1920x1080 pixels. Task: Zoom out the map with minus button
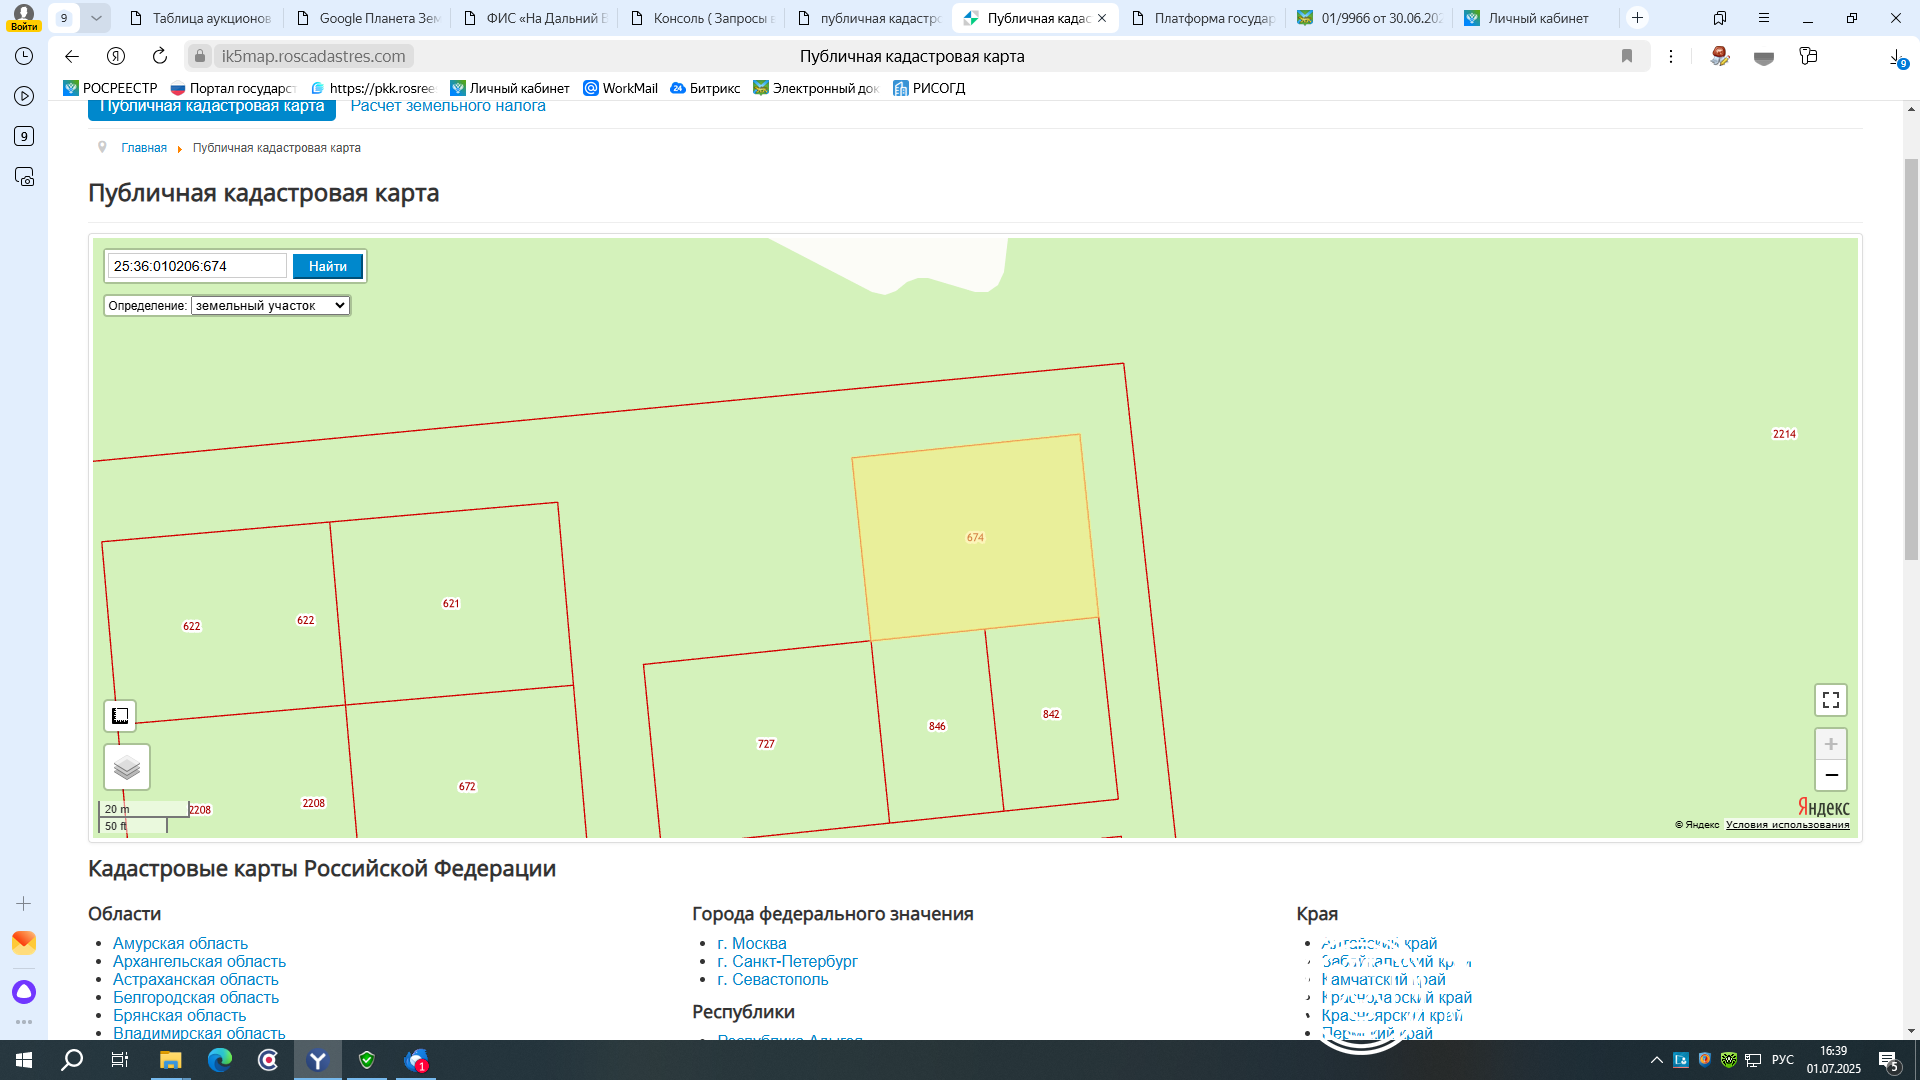pos(1830,775)
